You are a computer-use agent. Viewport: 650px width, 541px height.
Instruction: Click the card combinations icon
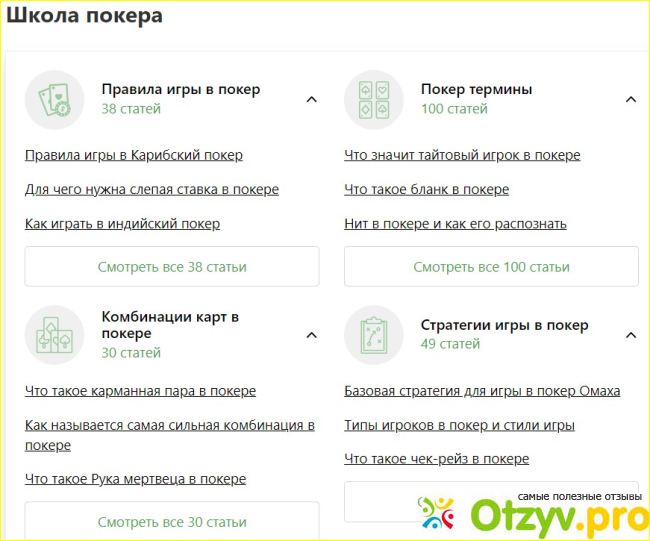[x=54, y=335]
